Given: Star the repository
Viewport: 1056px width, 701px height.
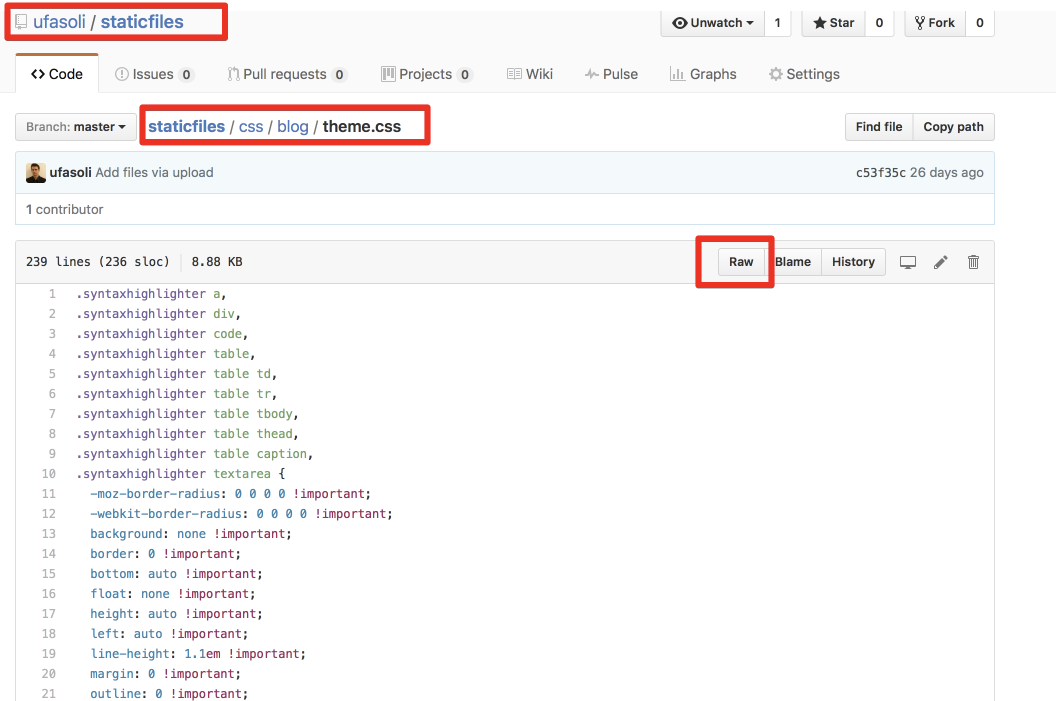Looking at the screenshot, I should click(834, 23).
